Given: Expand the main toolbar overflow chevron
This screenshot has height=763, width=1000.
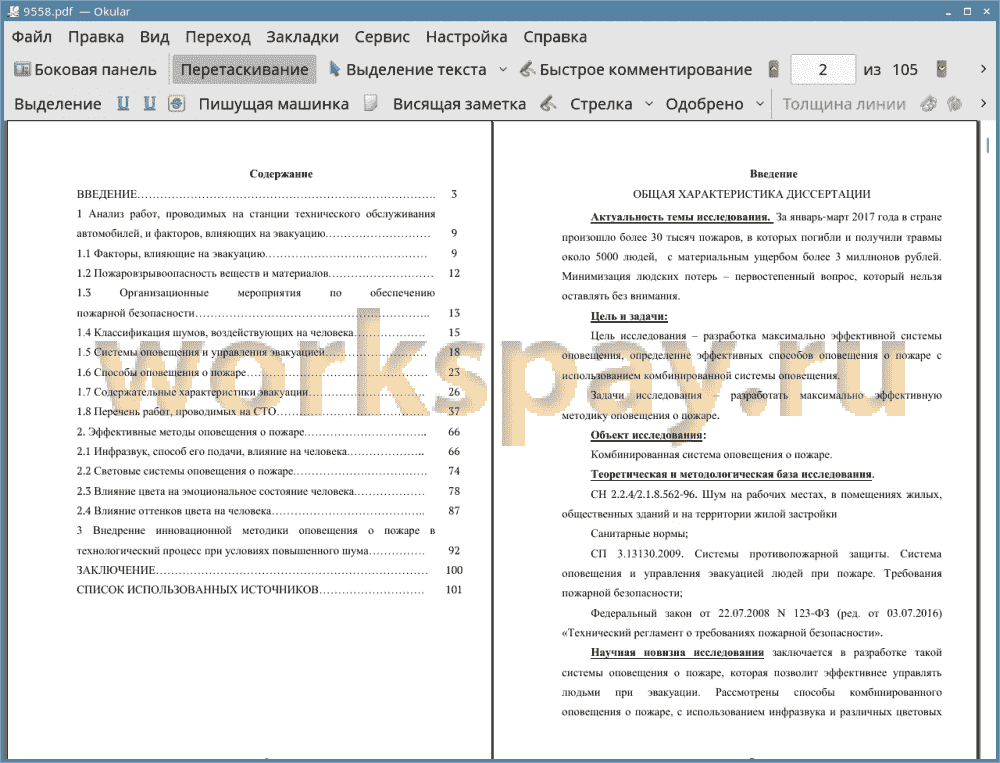Looking at the screenshot, I should (983, 69).
